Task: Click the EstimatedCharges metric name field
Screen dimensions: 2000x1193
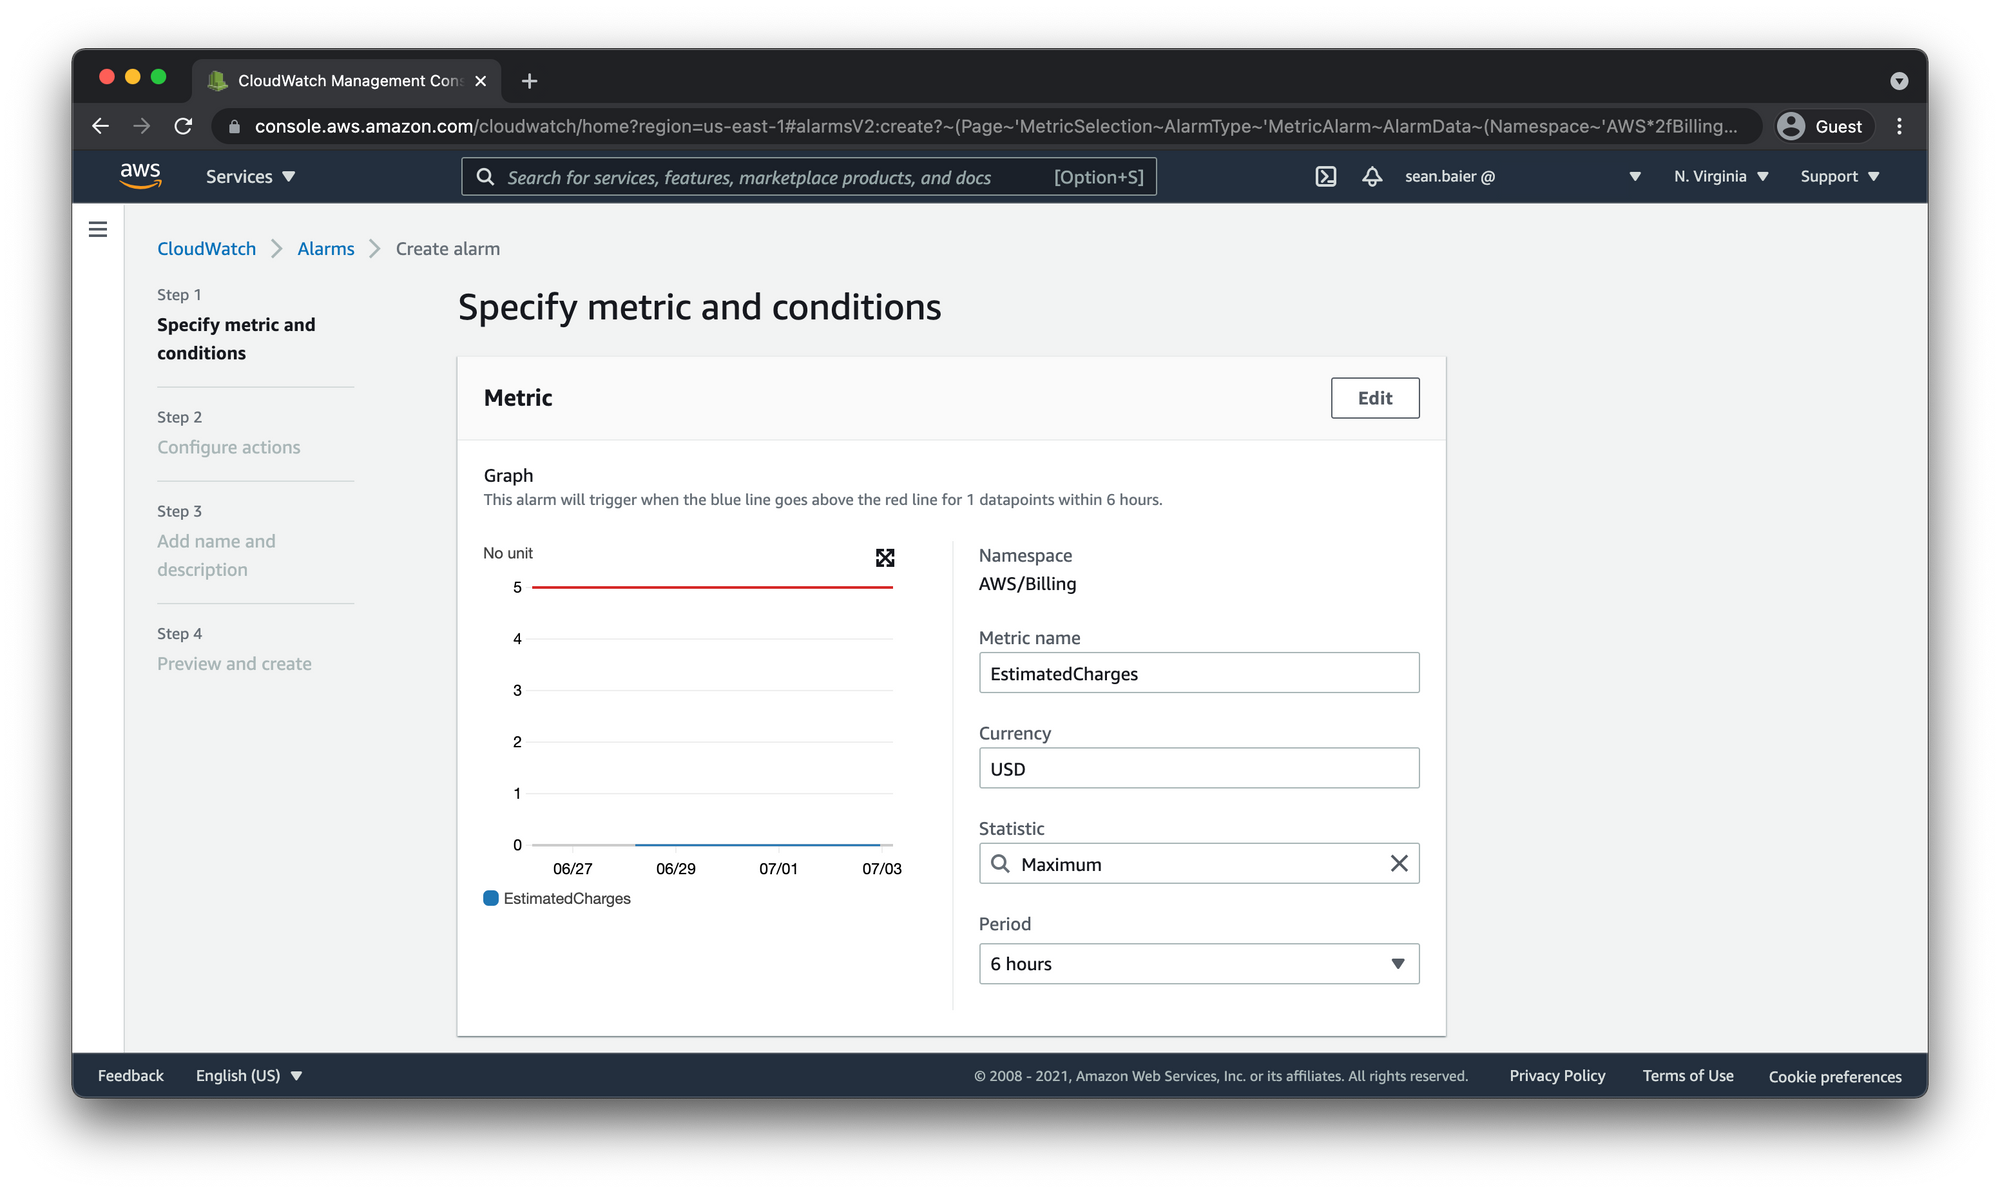Action: (x=1198, y=673)
